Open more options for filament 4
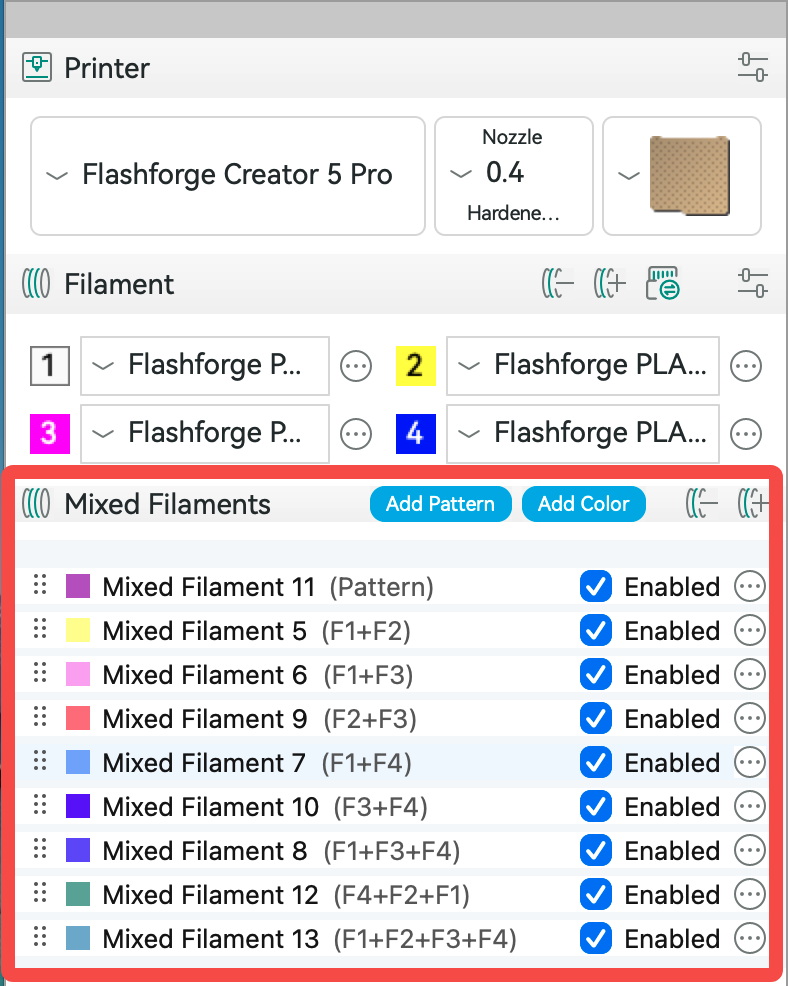 tap(746, 434)
